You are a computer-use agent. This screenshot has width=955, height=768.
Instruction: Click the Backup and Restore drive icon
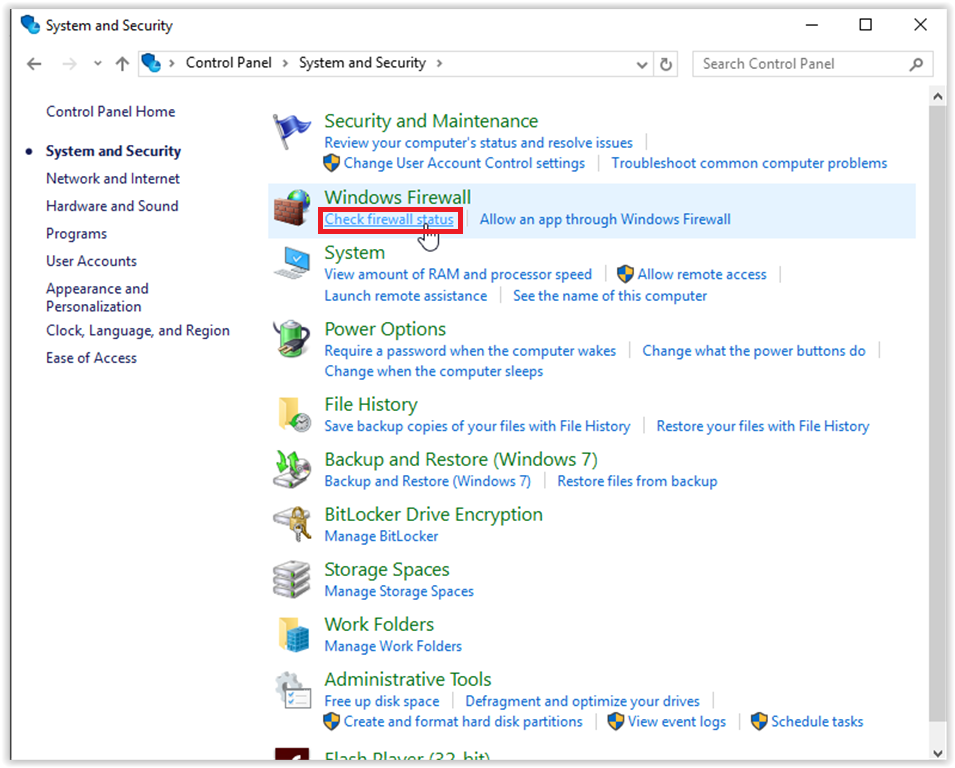[292, 469]
